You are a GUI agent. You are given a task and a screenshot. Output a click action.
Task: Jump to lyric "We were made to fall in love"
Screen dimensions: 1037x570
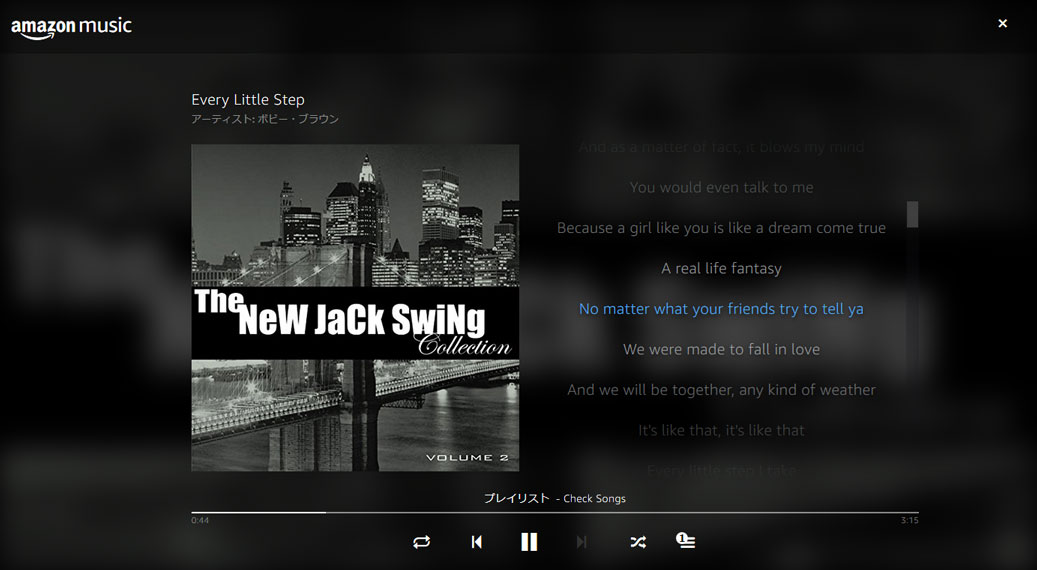click(722, 349)
